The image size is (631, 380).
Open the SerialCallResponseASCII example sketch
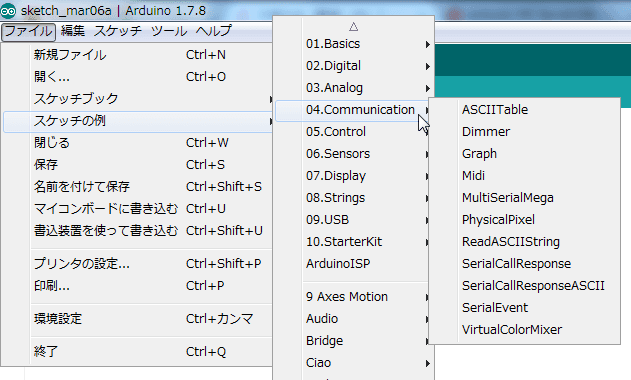coord(524,286)
